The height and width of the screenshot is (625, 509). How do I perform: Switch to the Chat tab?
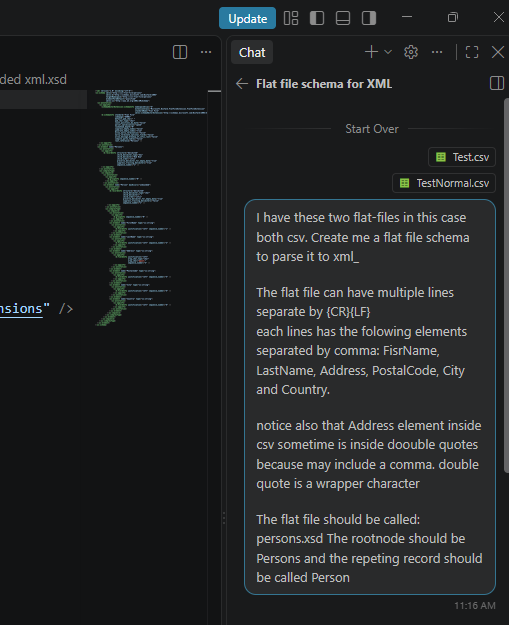252,52
